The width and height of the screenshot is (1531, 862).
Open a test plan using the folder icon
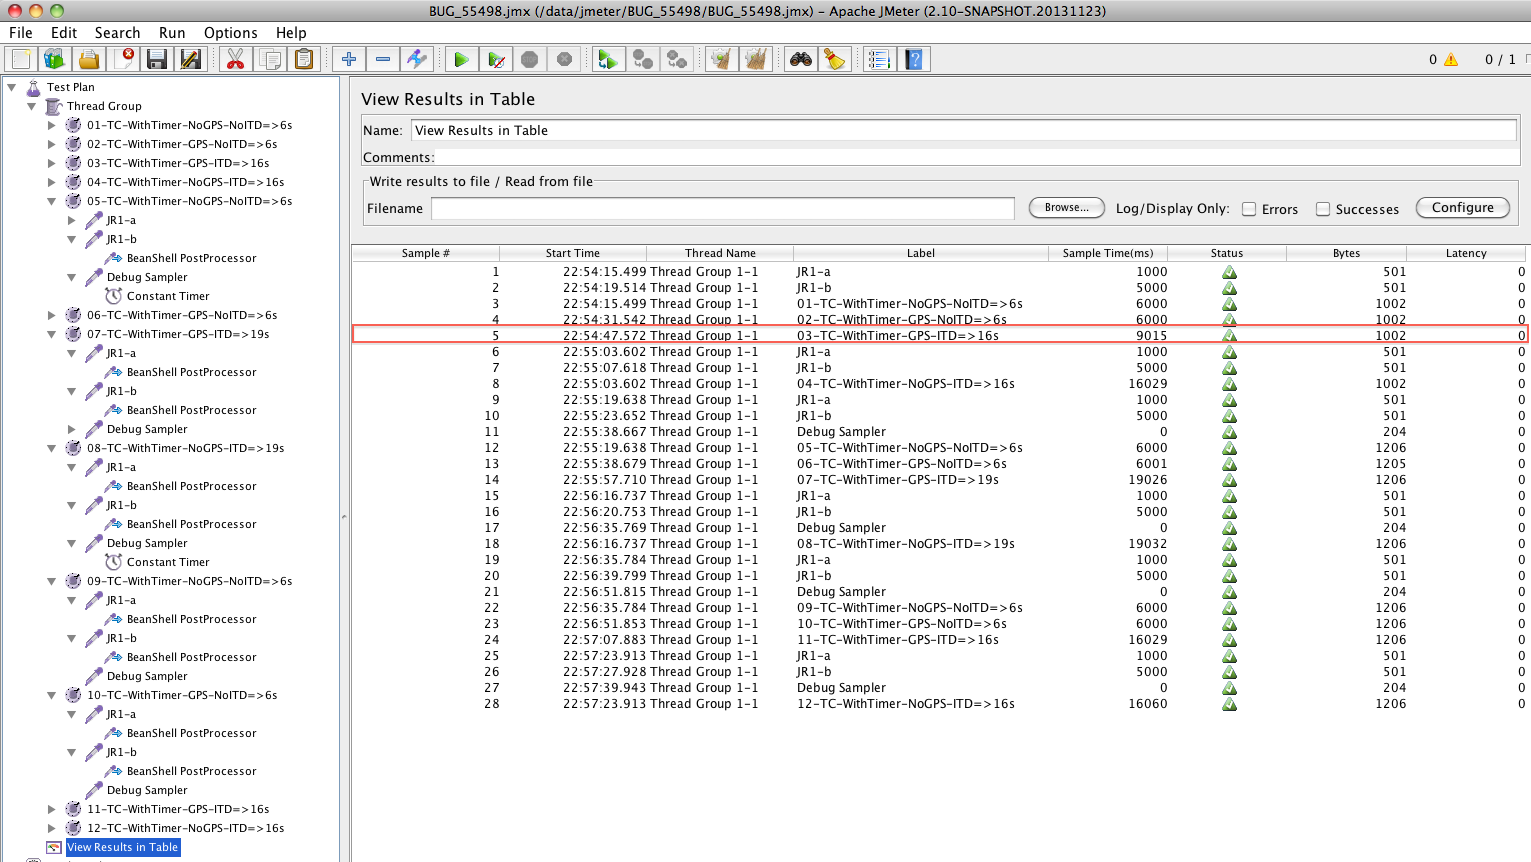(88, 59)
